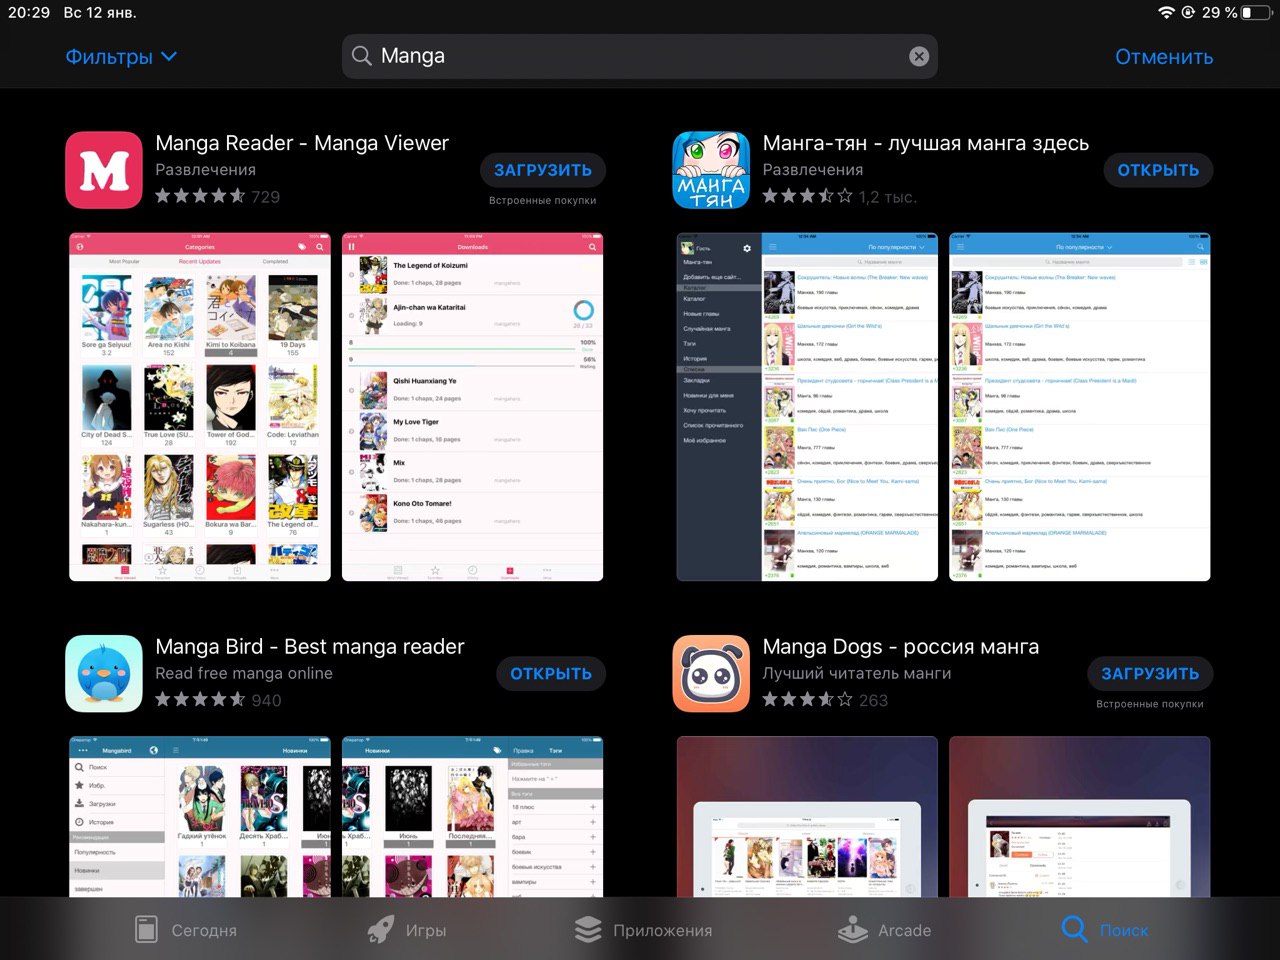
Task: Download Manga Reader with ЗАГРУЗИТЬ
Action: (x=543, y=170)
